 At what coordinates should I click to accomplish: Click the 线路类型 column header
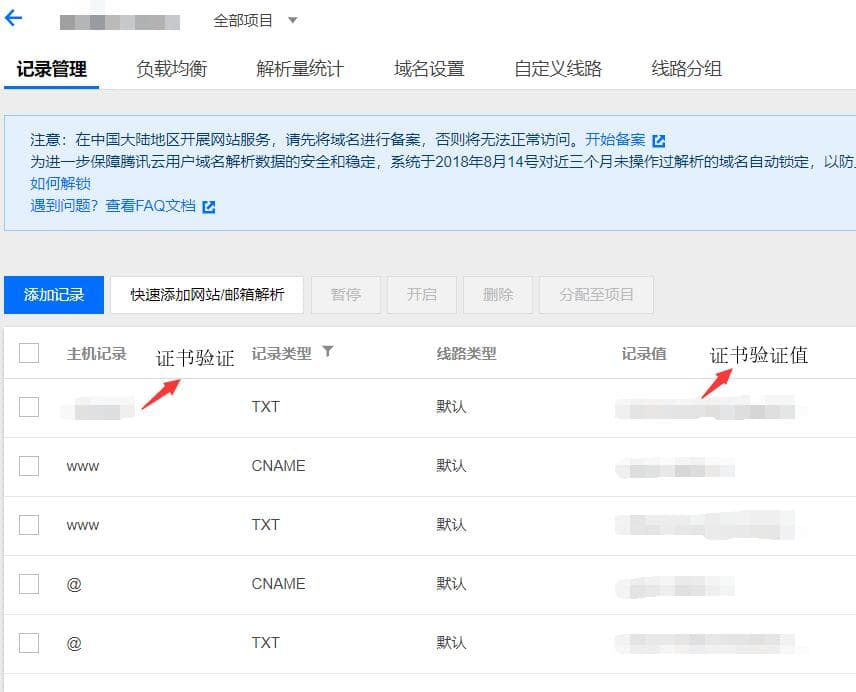point(466,354)
